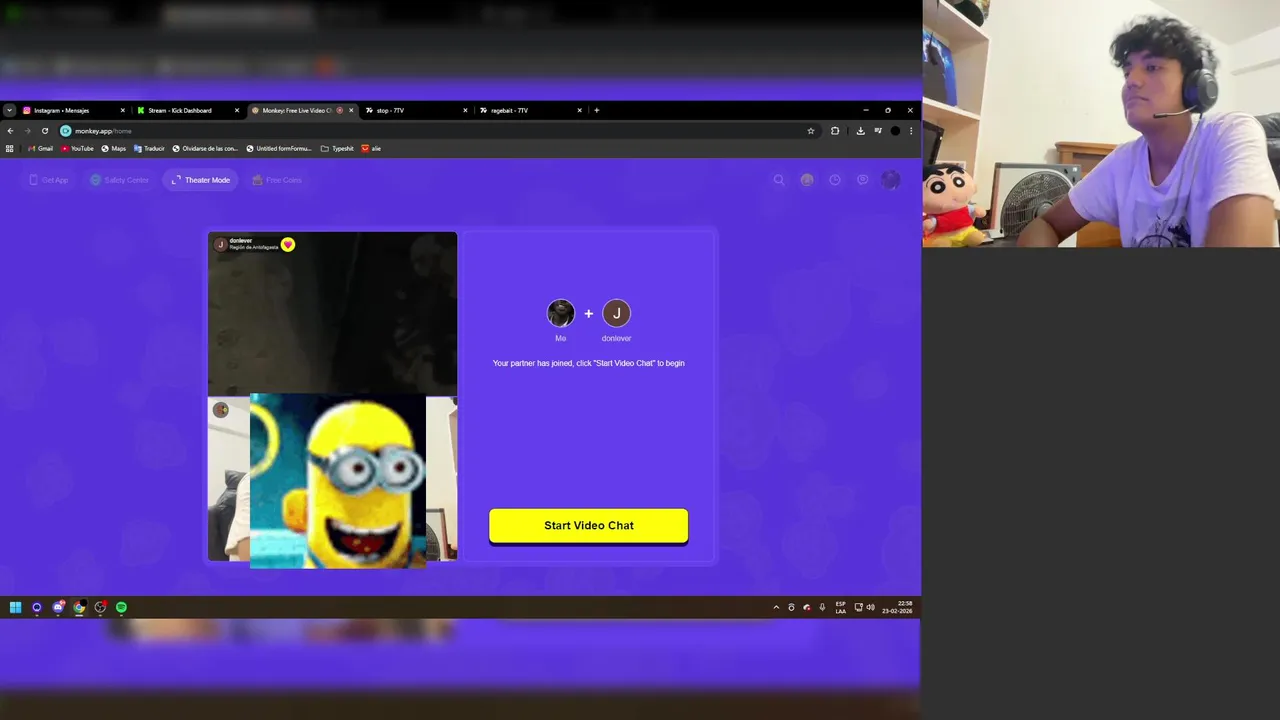Open the alie bookmark
Viewport: 1280px width, 720px height.
pyautogui.click(x=371, y=148)
